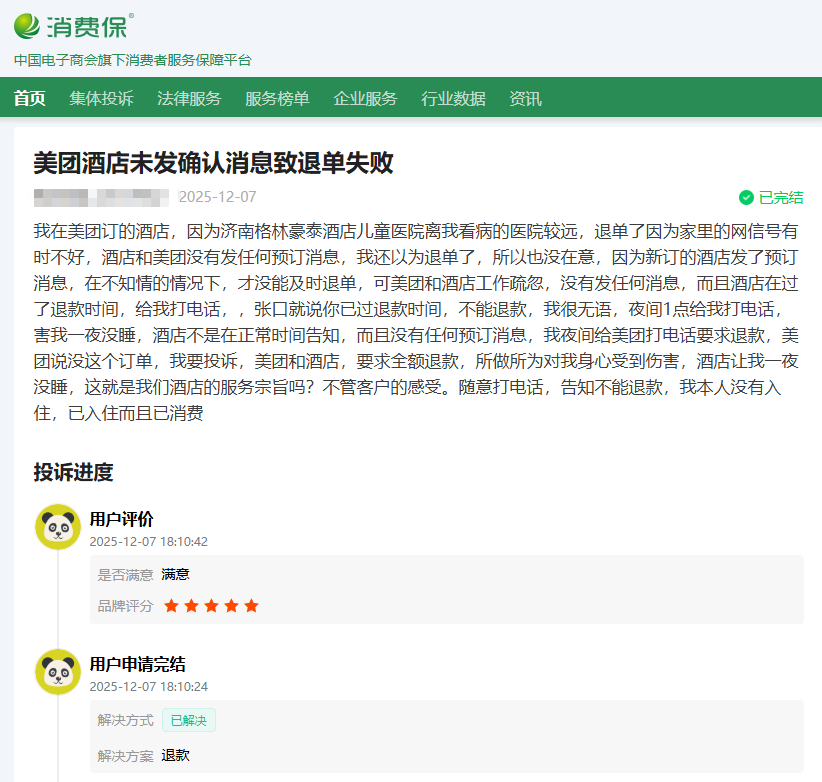Screen dimensions: 822x782
Task: Open the 资讯 menu item
Action: tap(525, 99)
